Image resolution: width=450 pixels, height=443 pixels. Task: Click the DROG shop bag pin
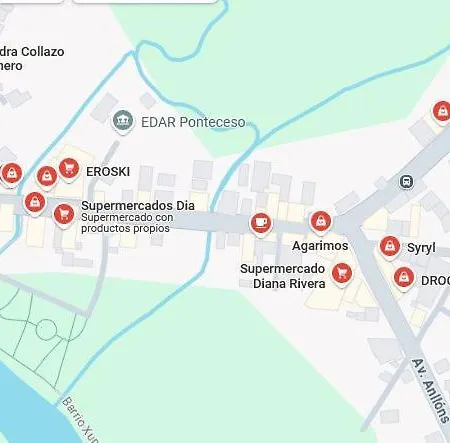click(404, 278)
